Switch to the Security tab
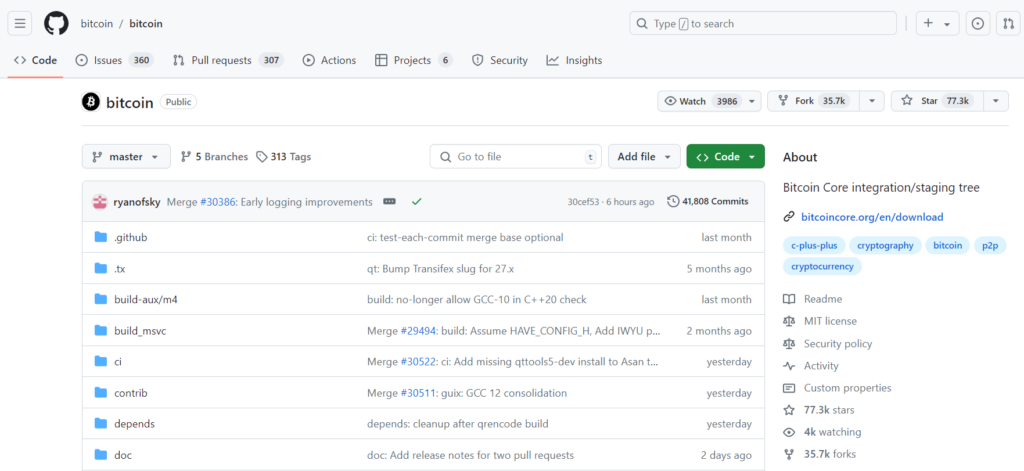1024x471 pixels. (500, 60)
